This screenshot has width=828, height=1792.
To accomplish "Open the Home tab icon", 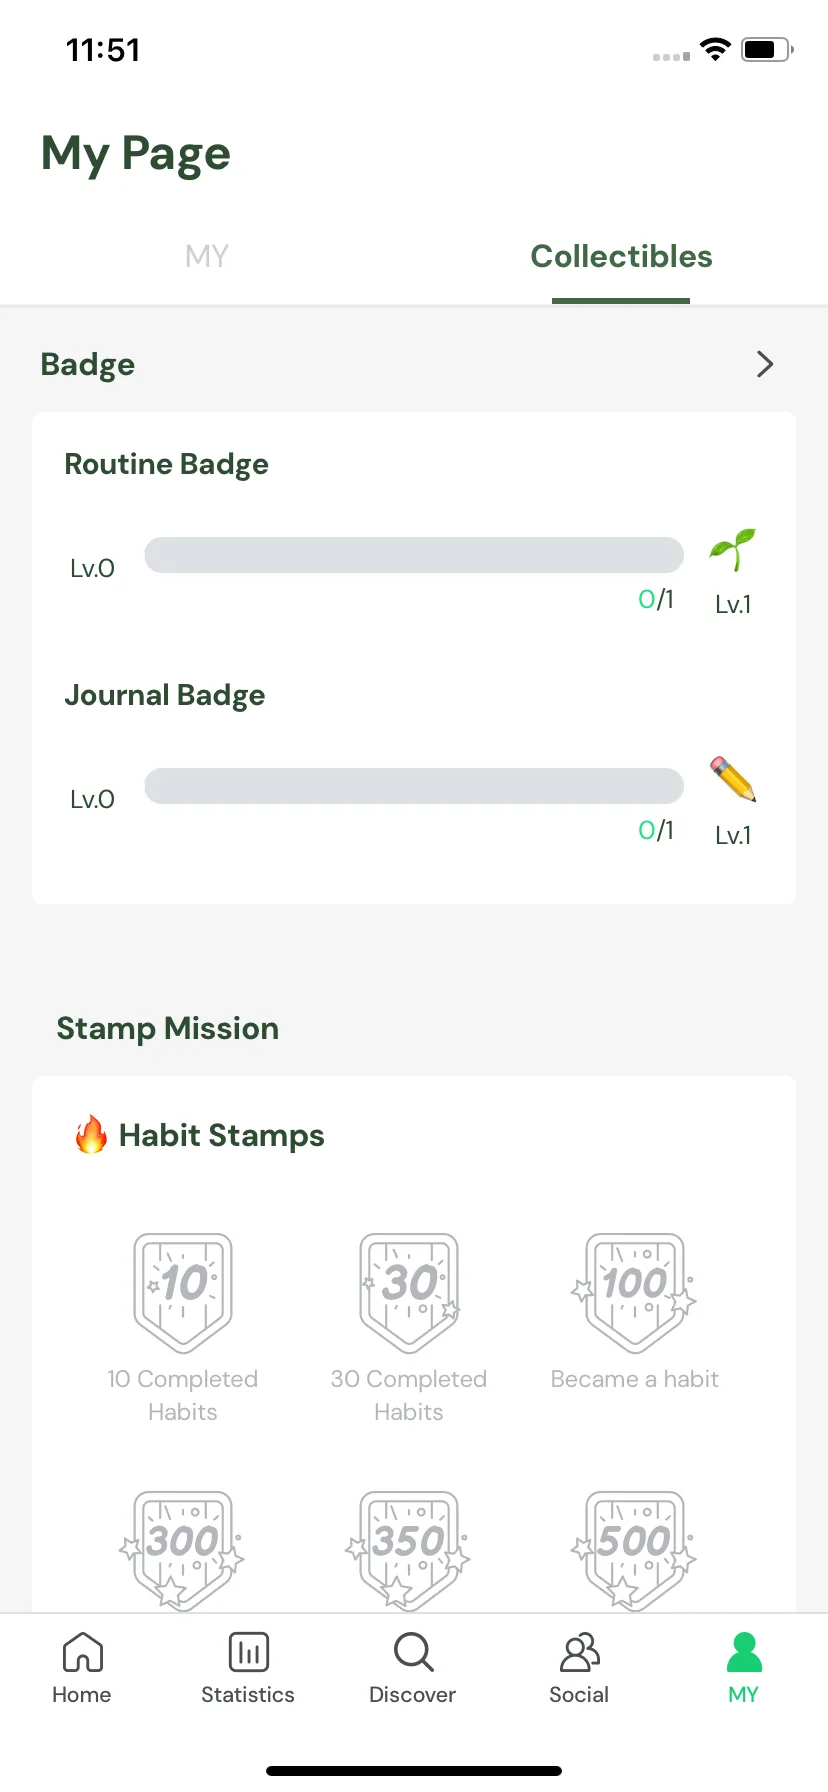I will point(82,1652).
